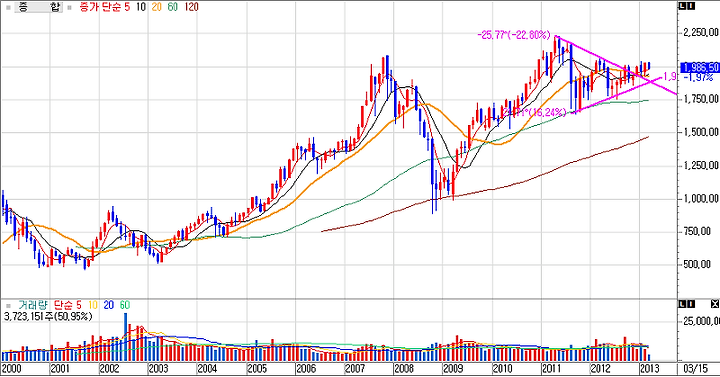Click the tallest blue volume bar in 2002
Screen dimensions: 720x377
(126, 337)
